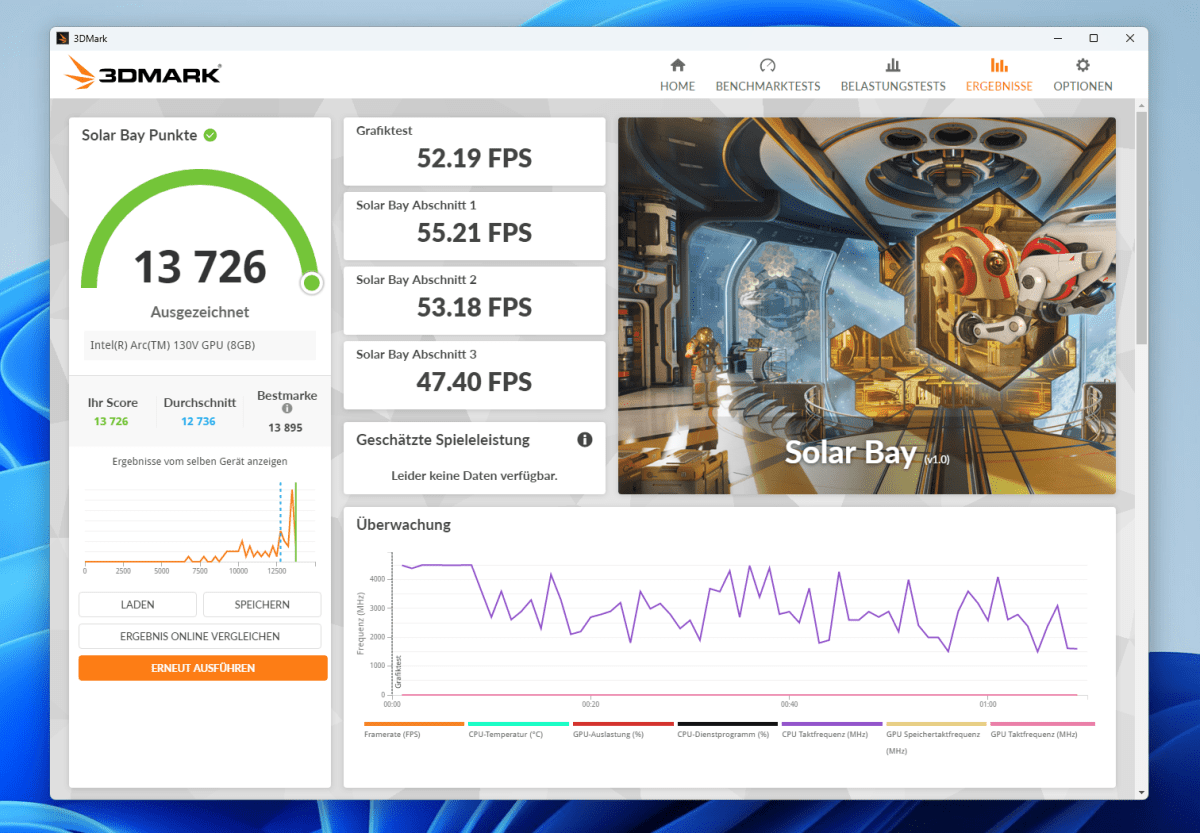Click the Optionen gear icon

[1082, 65]
